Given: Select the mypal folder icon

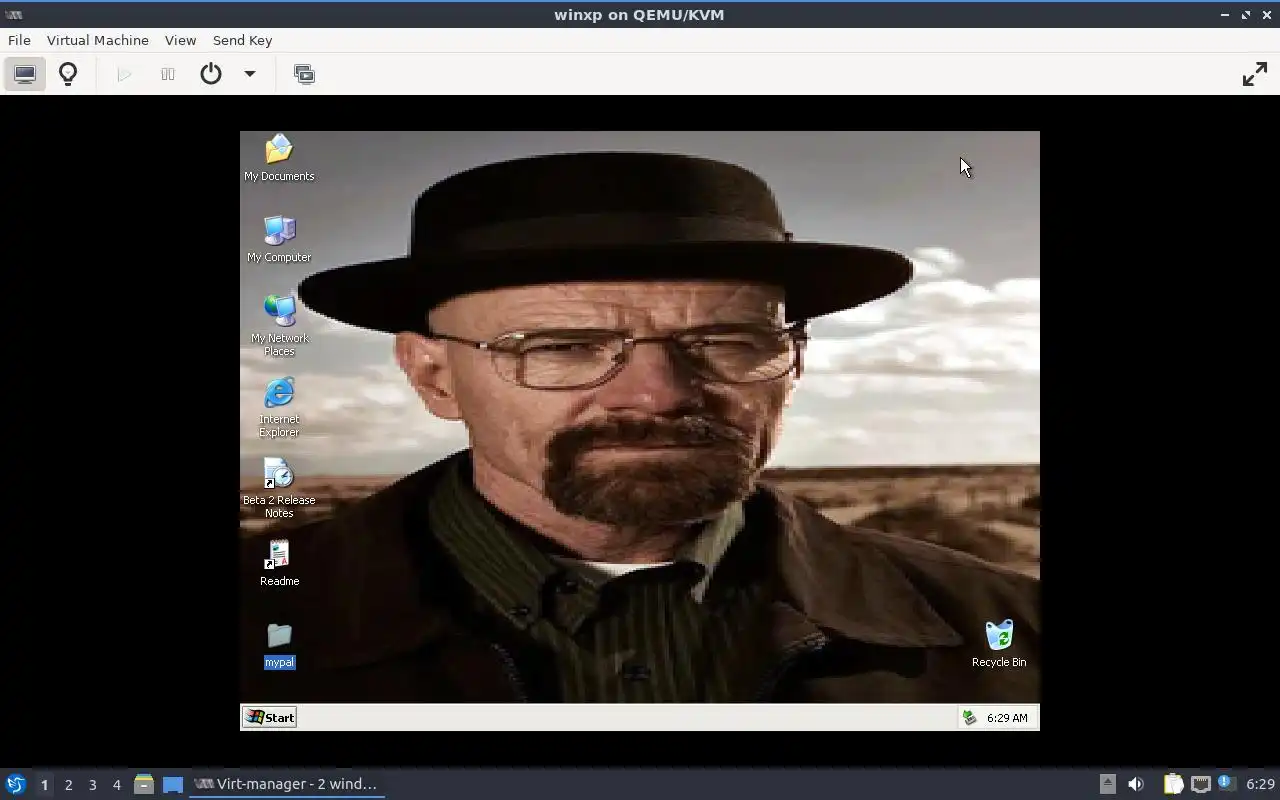Looking at the screenshot, I should [x=279, y=645].
